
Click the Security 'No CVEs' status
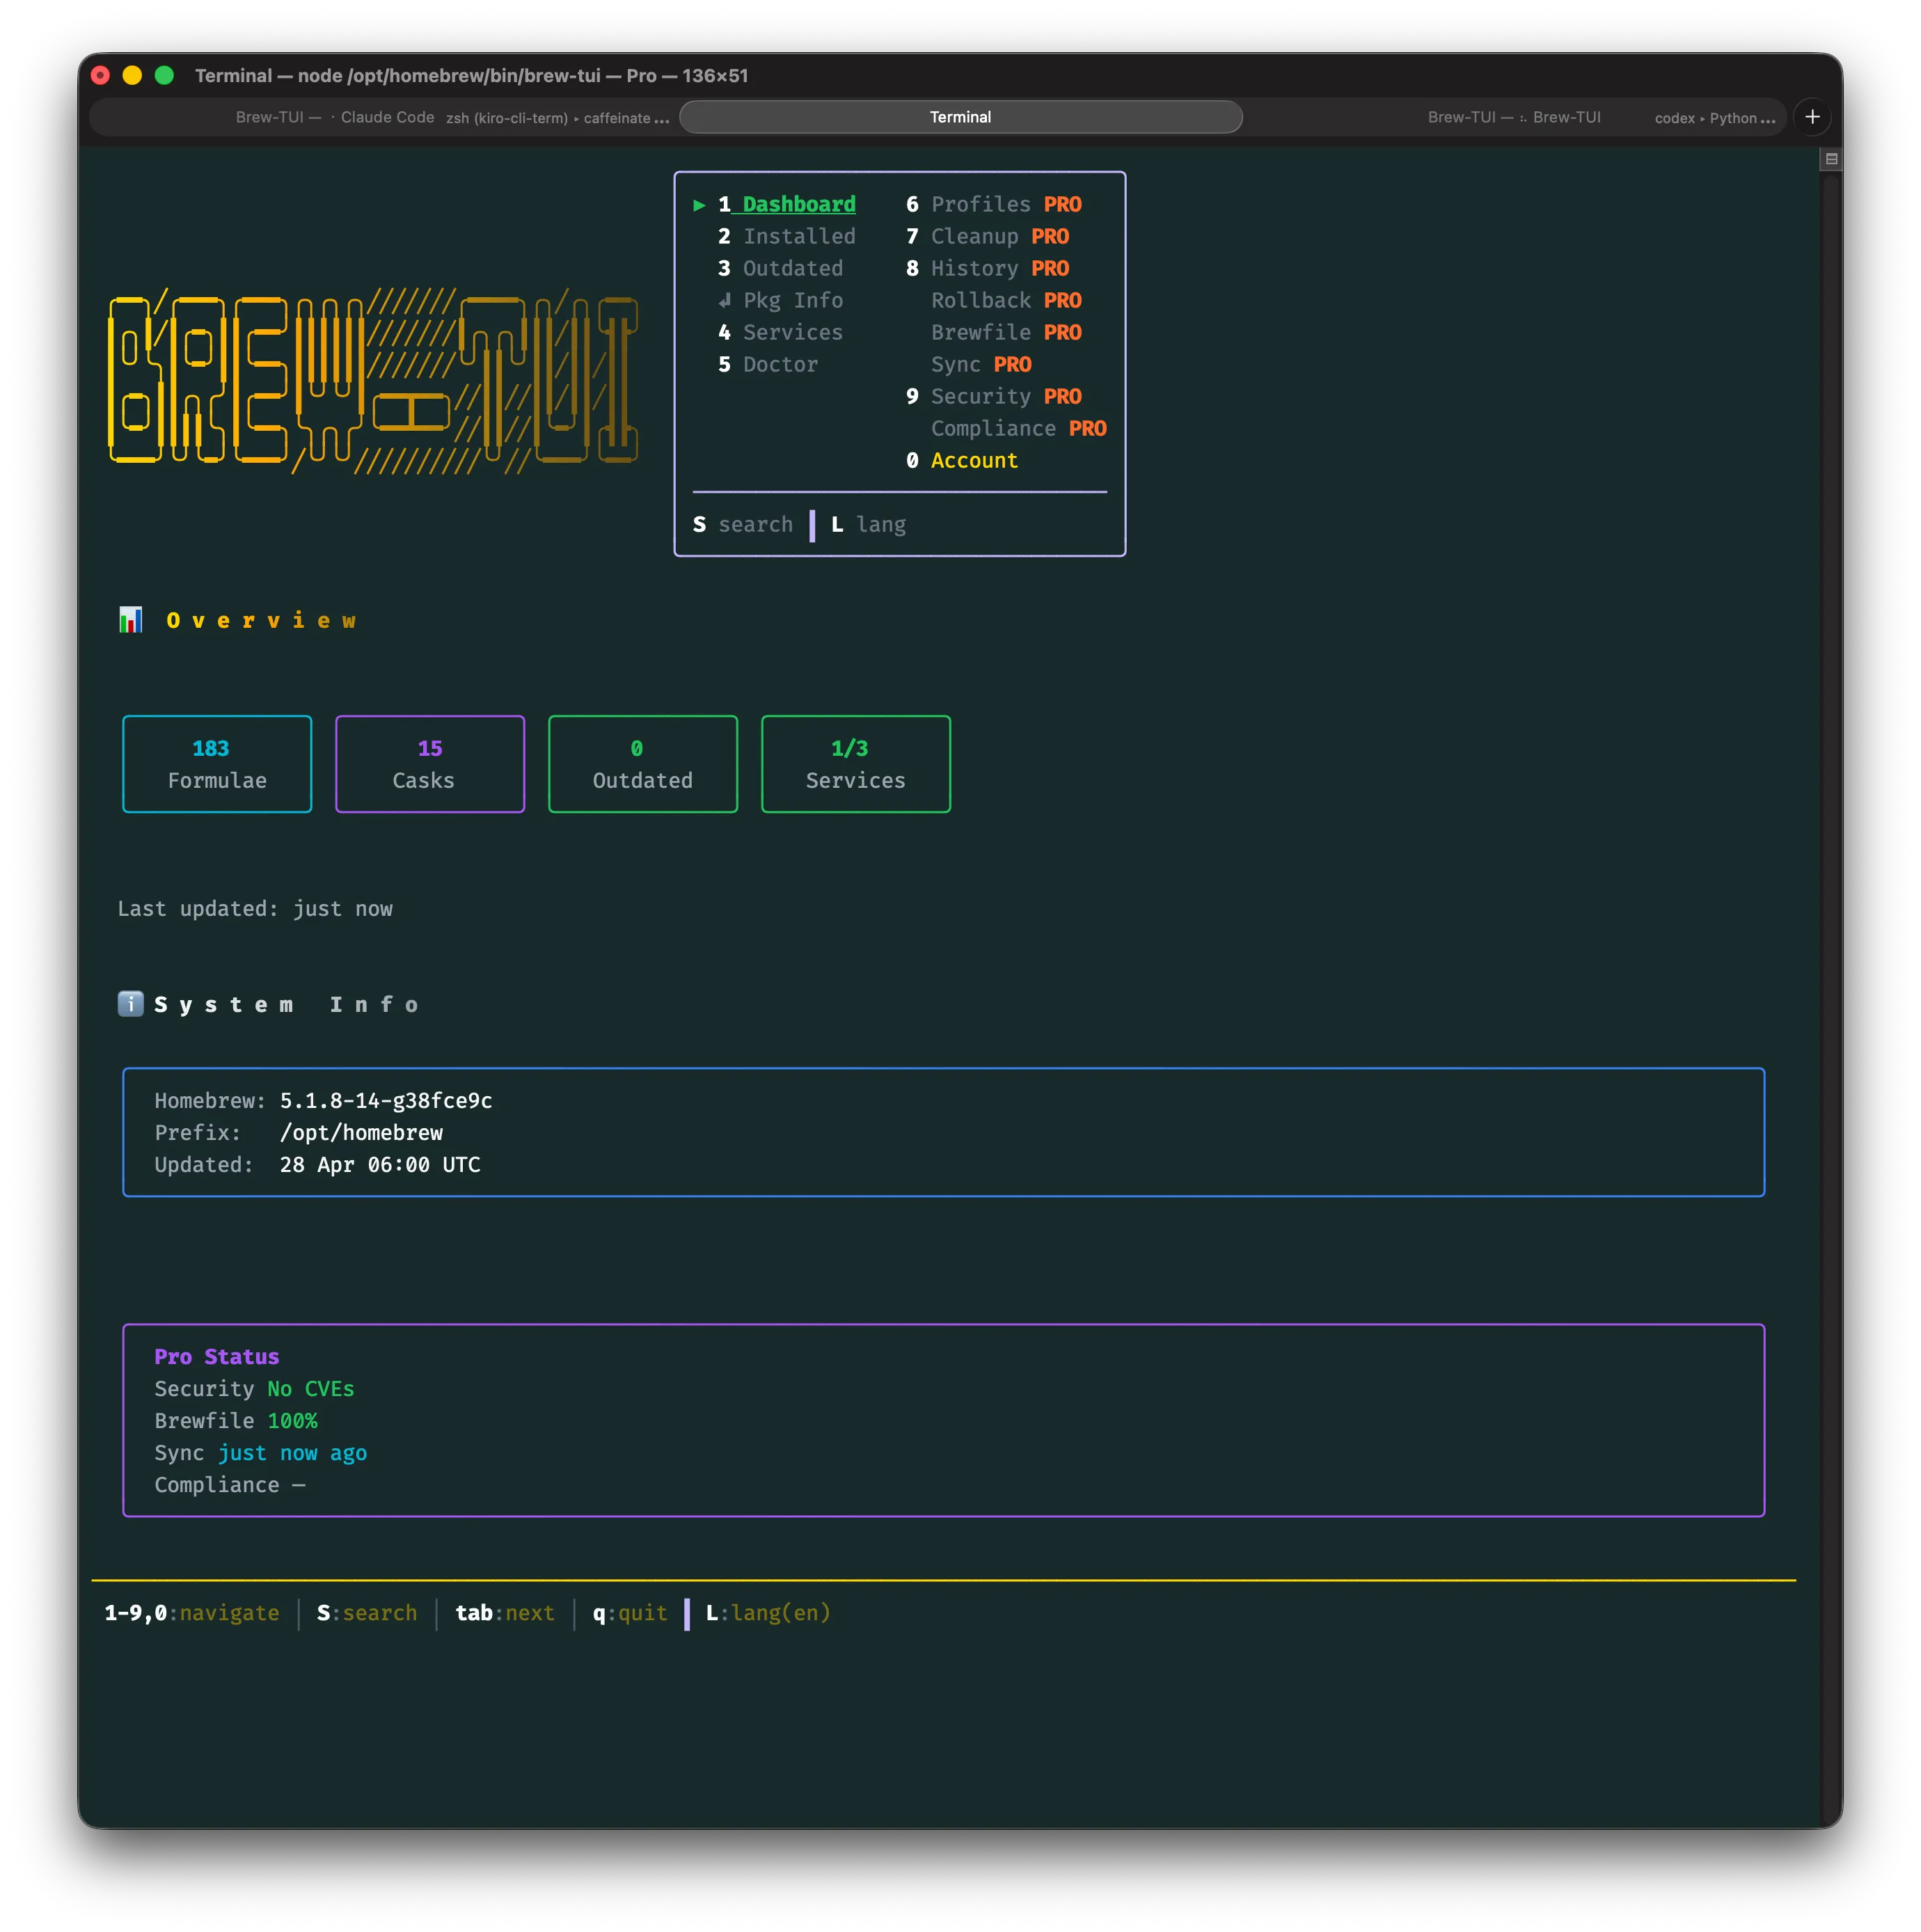pyautogui.click(x=311, y=1388)
